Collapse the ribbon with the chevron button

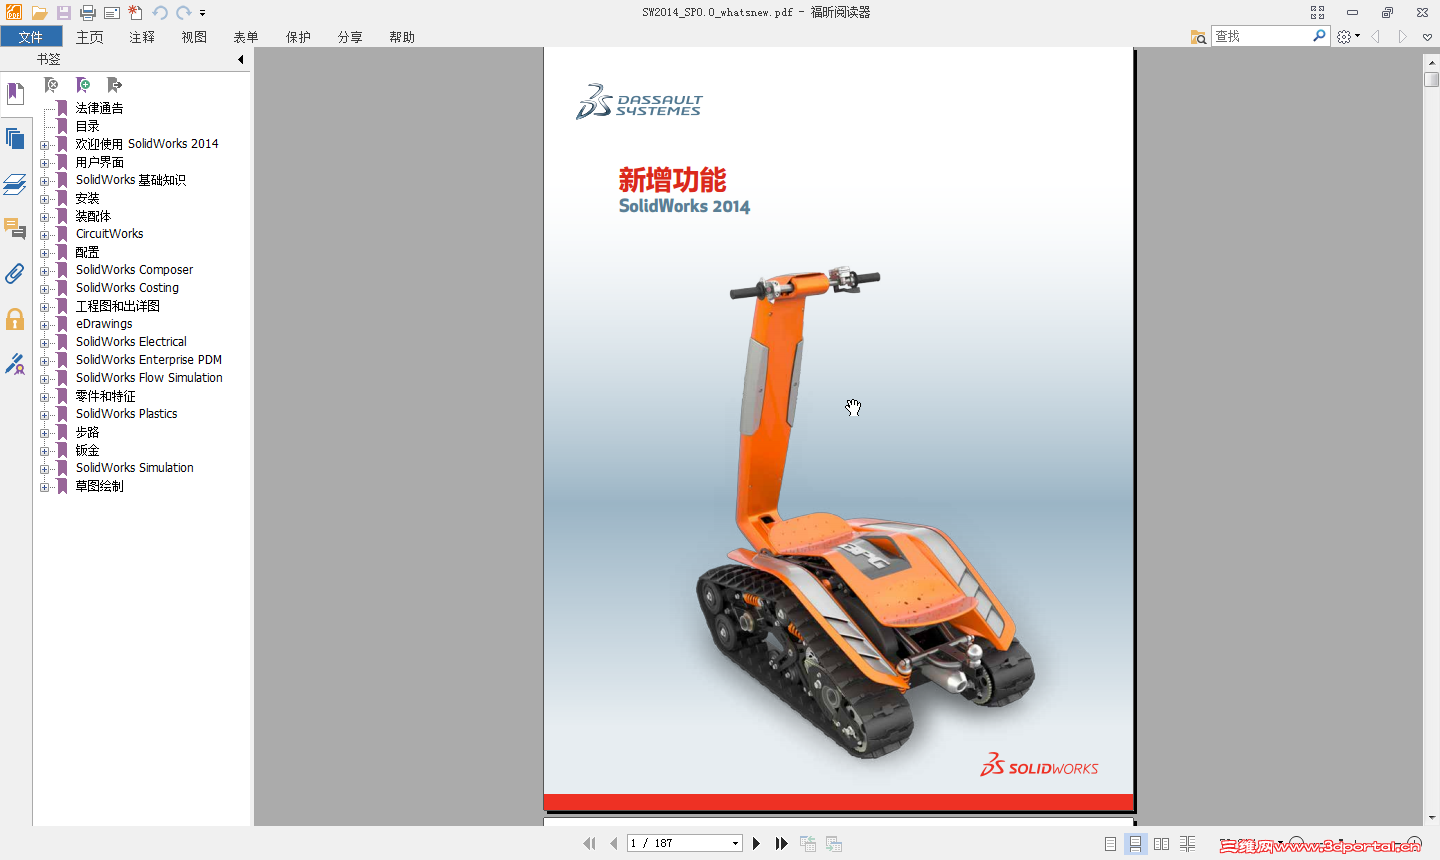pyautogui.click(x=1427, y=37)
